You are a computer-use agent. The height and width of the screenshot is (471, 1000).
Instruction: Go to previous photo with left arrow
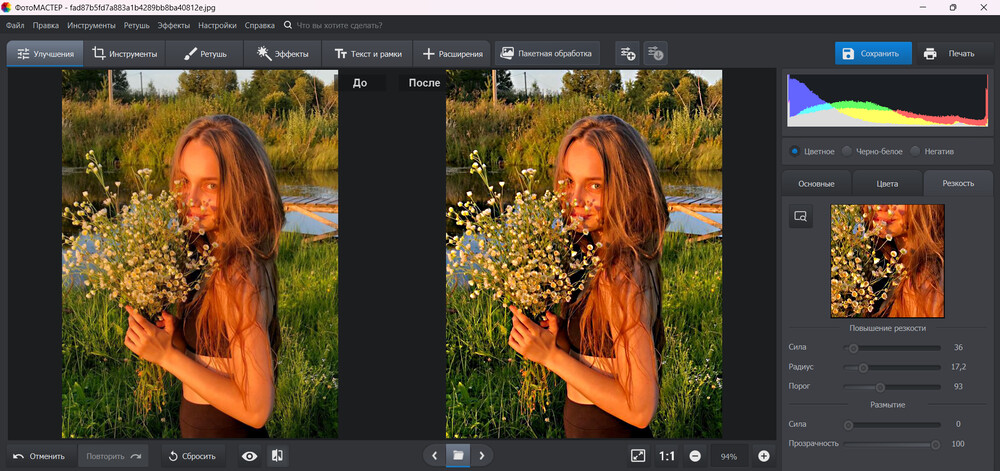click(x=434, y=456)
